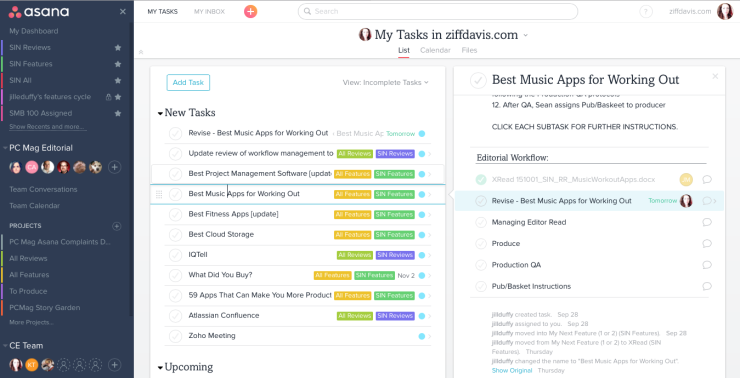
Task: Collapse the PC Mag Editorial team section
Action: coord(5,148)
